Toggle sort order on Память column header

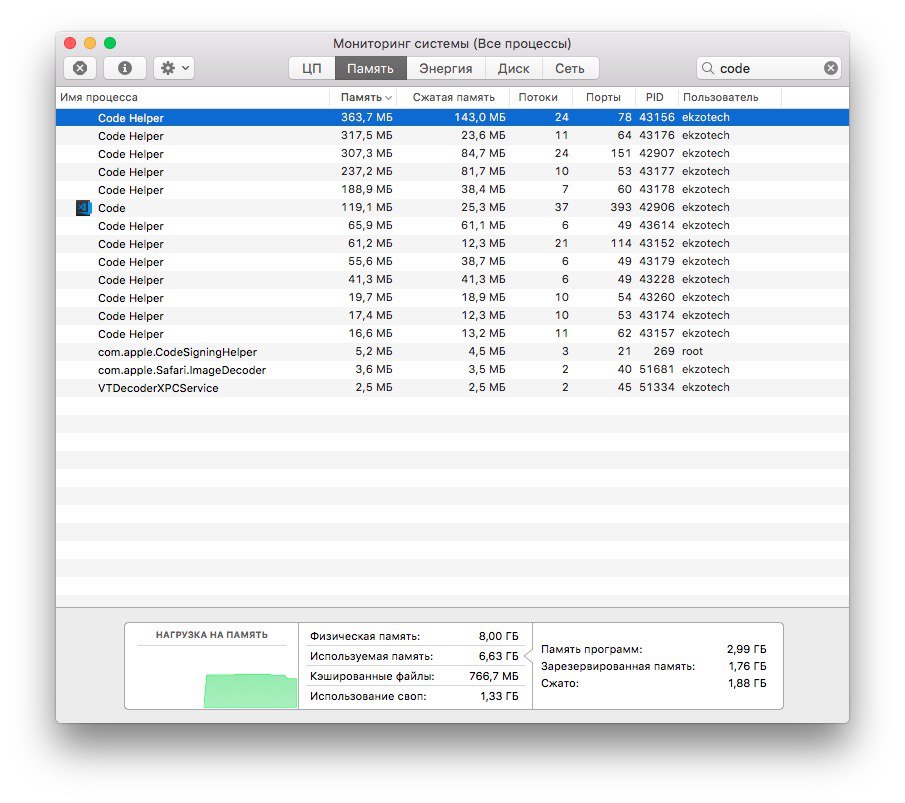[x=363, y=97]
